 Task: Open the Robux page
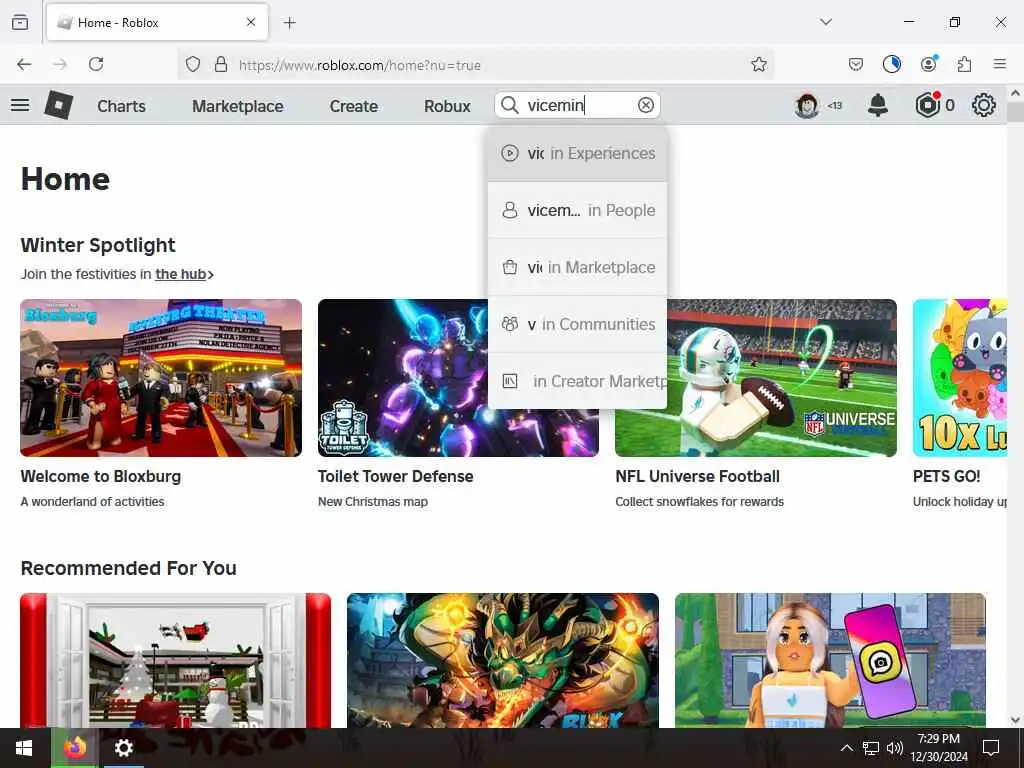point(447,106)
